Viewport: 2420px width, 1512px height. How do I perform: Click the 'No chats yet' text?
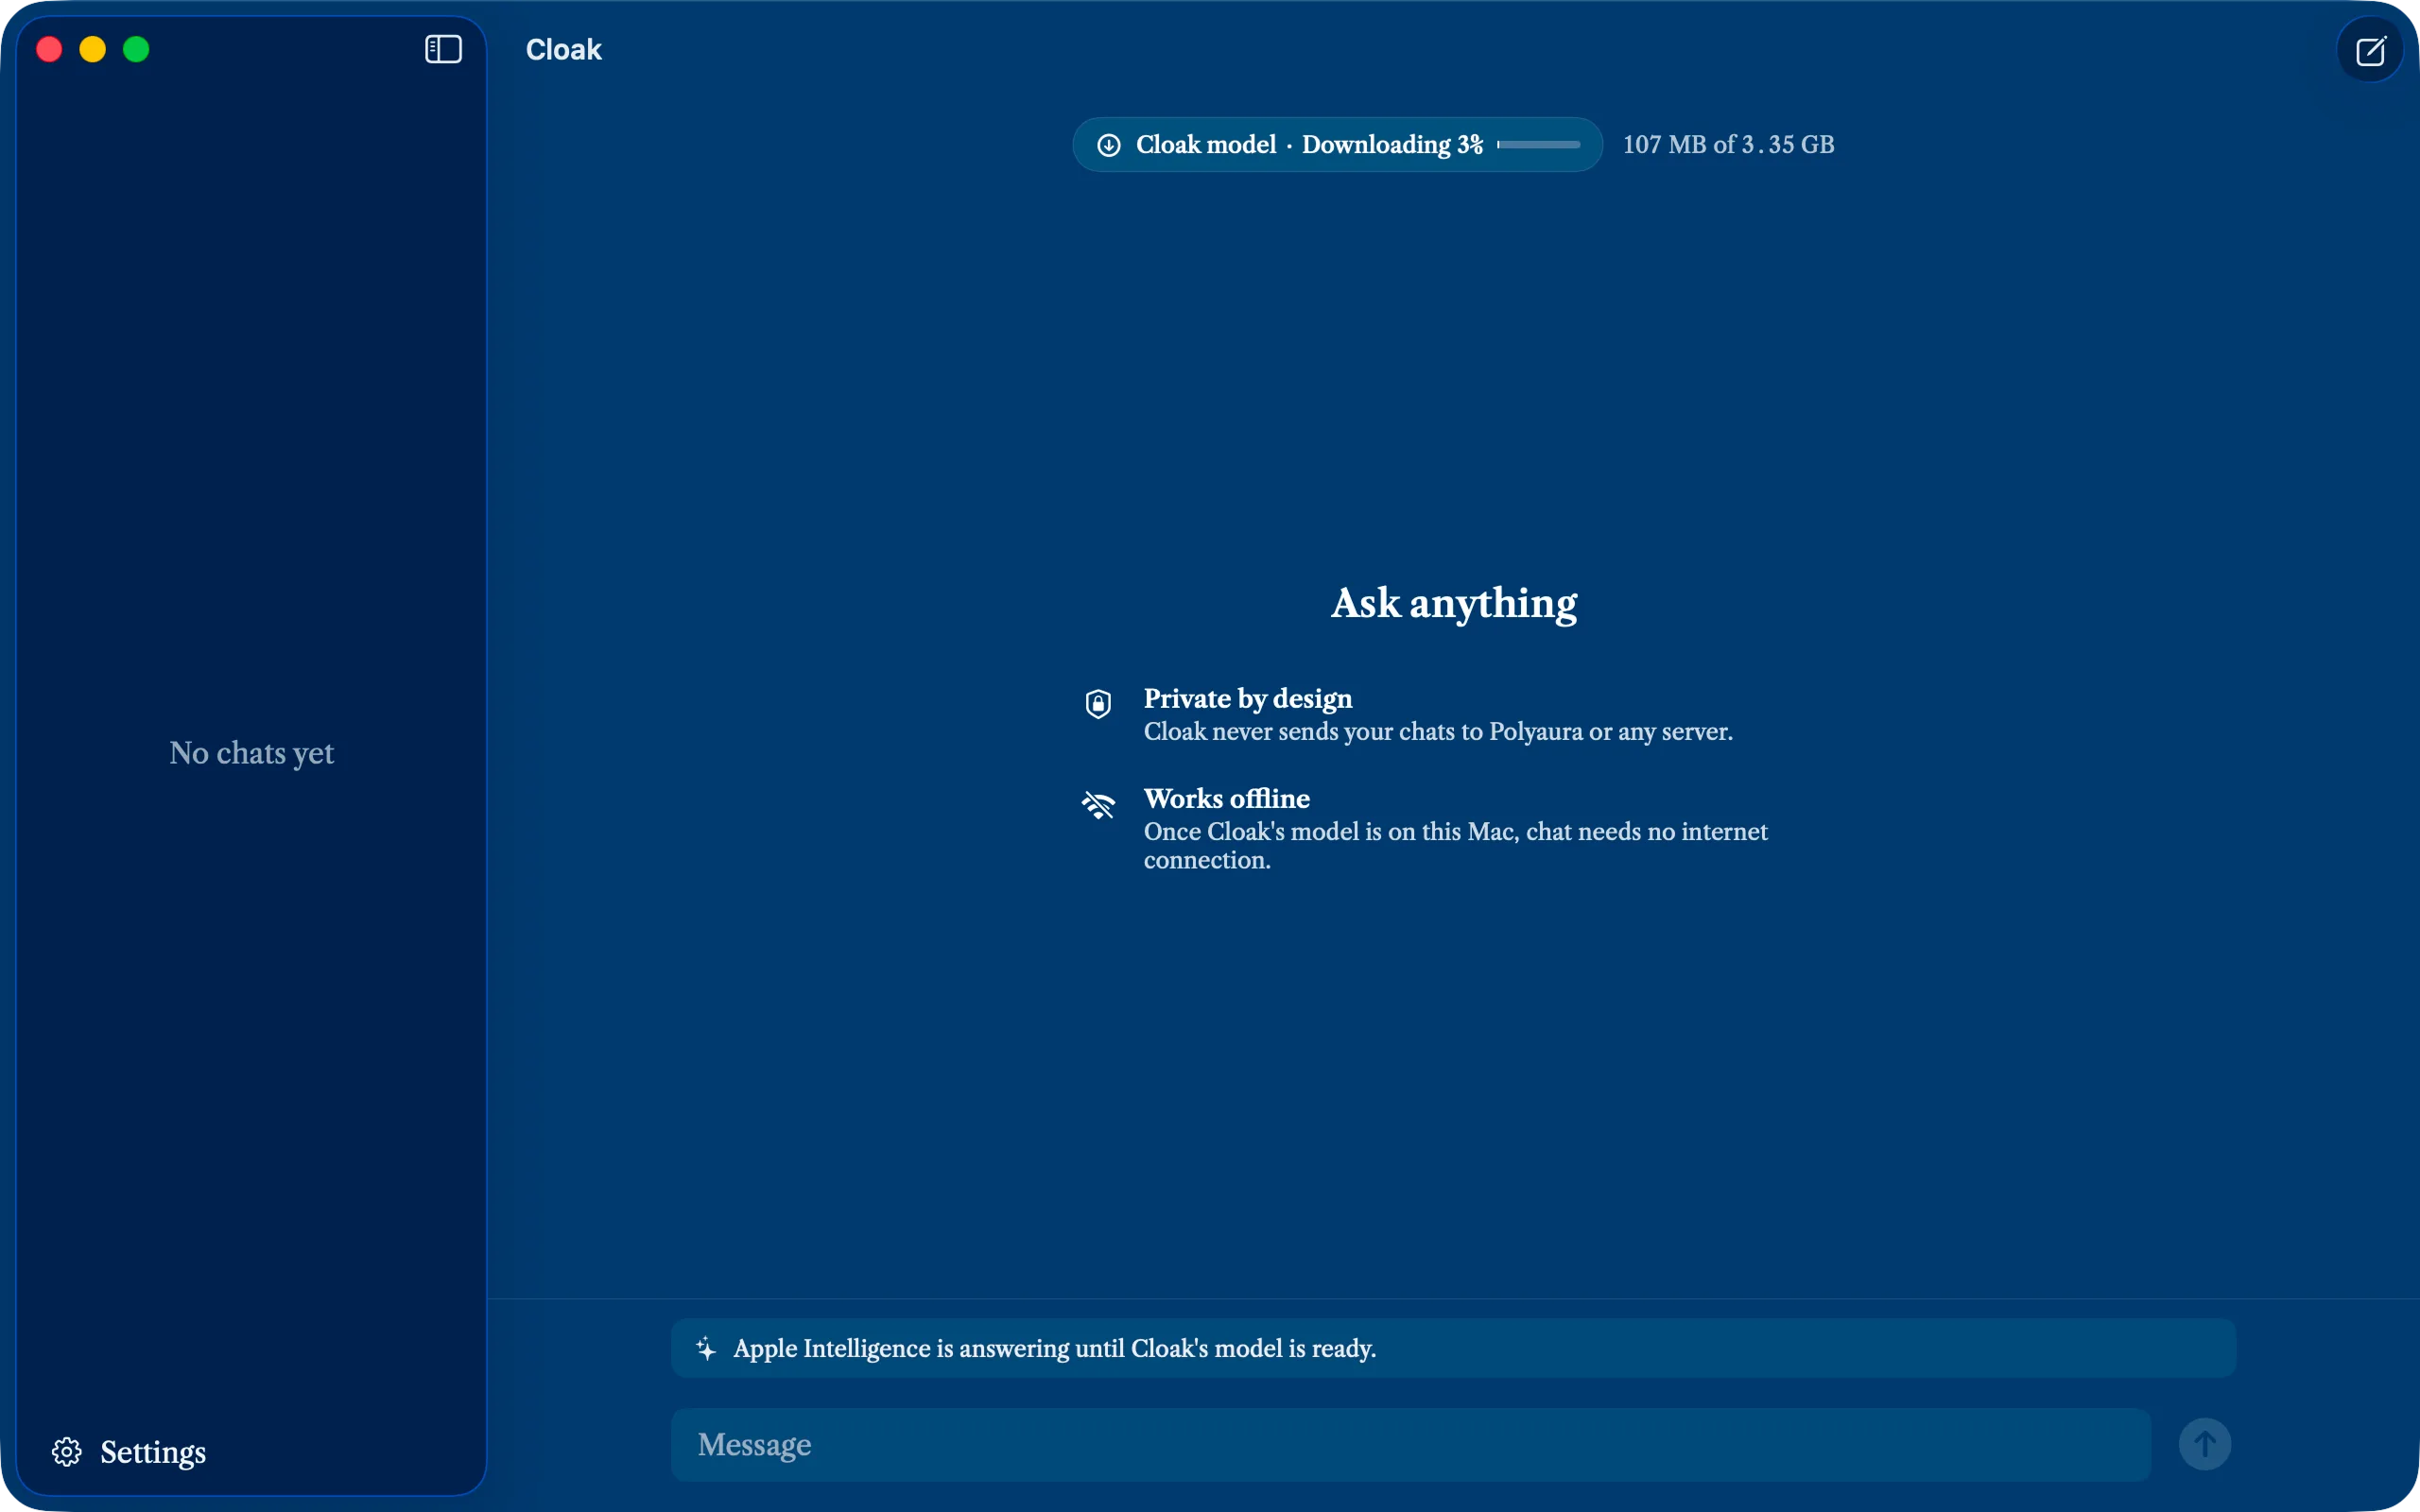[x=251, y=752]
